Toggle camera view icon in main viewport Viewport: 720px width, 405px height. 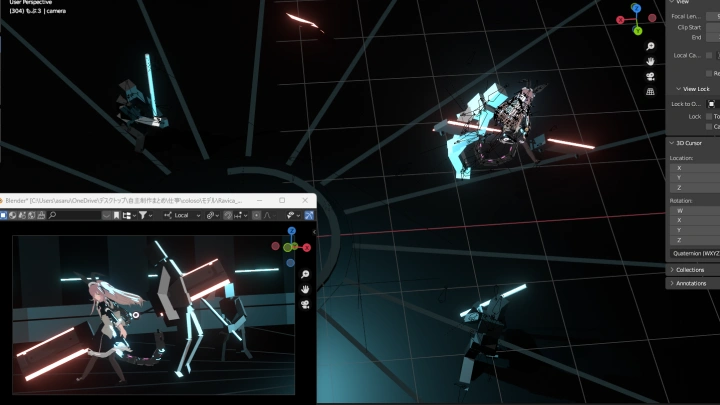(x=650, y=76)
